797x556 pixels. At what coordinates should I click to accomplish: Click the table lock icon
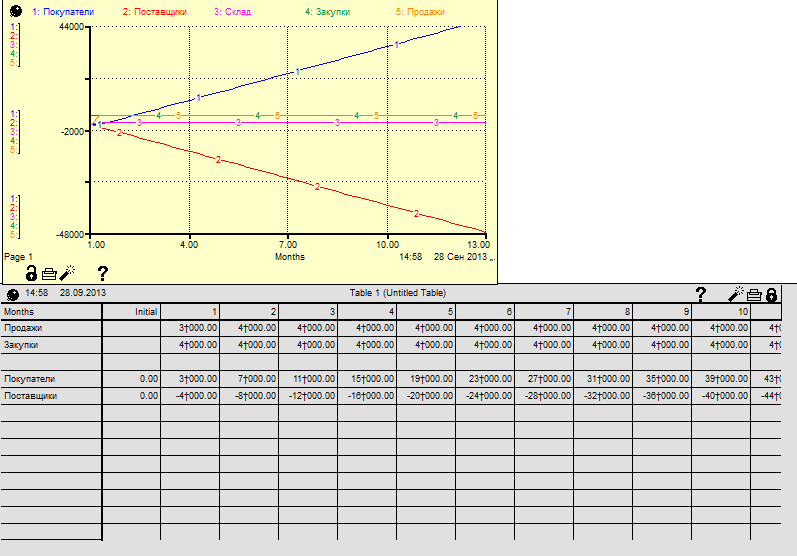pyautogui.click(x=772, y=294)
